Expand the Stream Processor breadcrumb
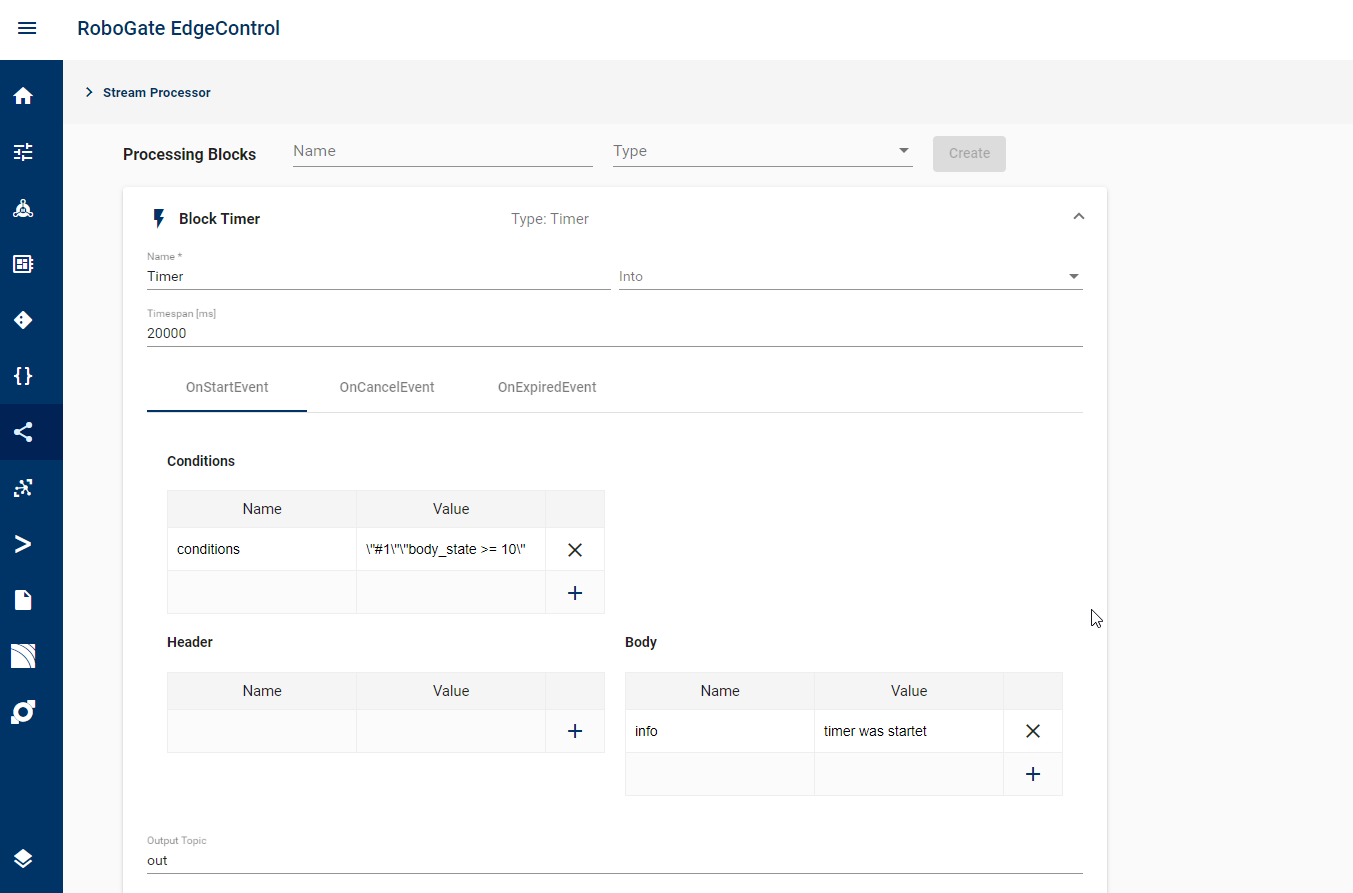This screenshot has height=893, width=1353. [x=89, y=92]
